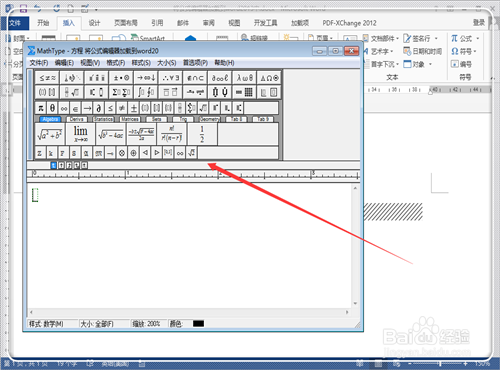Insert the quadratic formula expression
The width and height of the screenshot is (500, 370).
[142, 134]
